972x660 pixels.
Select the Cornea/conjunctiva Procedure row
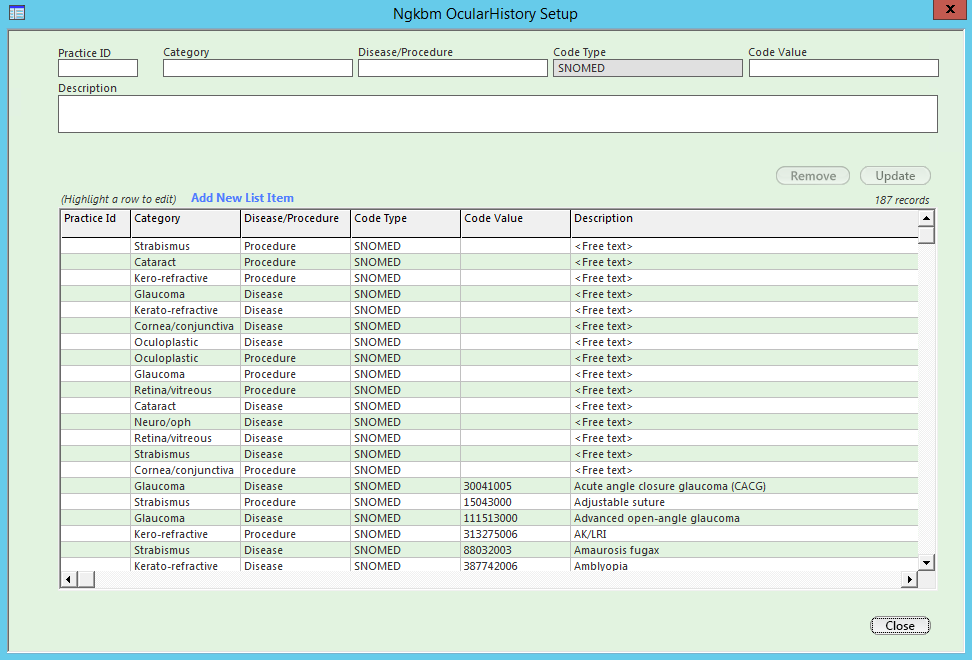pyautogui.click(x=489, y=470)
